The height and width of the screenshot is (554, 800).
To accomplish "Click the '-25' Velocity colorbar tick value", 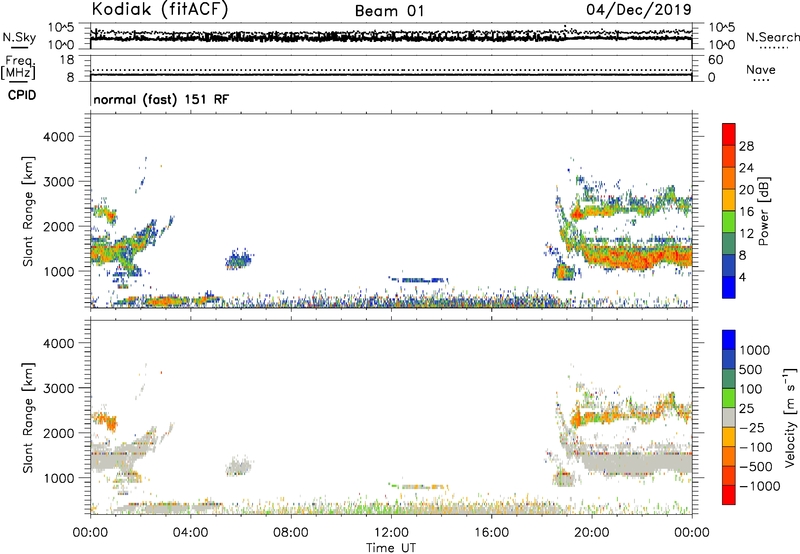I will (x=752, y=427).
